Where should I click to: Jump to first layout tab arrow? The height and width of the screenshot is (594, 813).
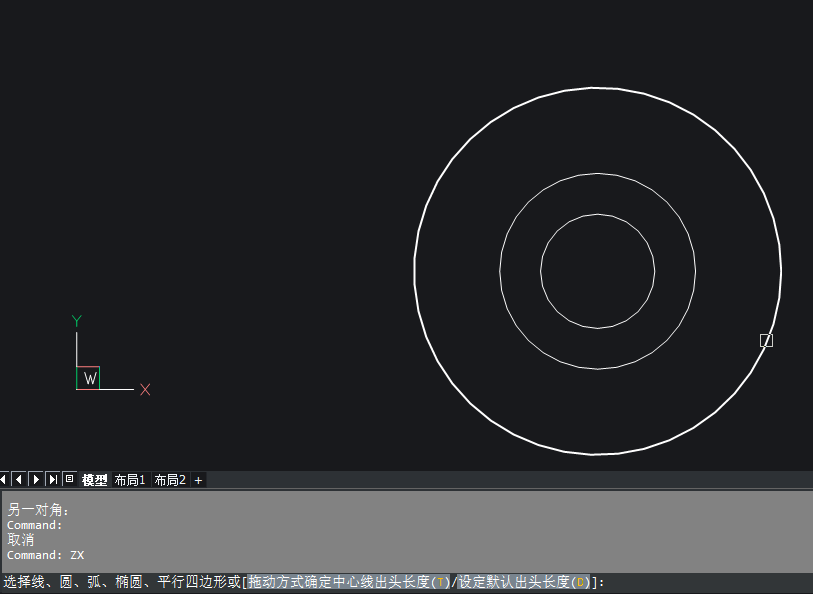(x=4, y=479)
